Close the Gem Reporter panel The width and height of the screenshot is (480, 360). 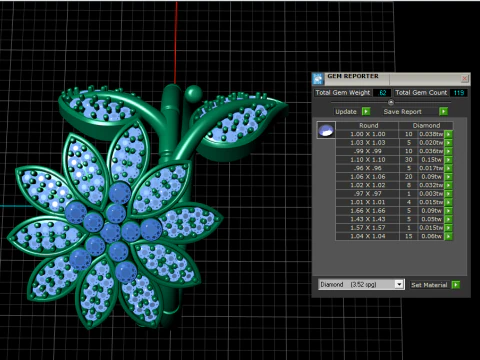coord(465,79)
